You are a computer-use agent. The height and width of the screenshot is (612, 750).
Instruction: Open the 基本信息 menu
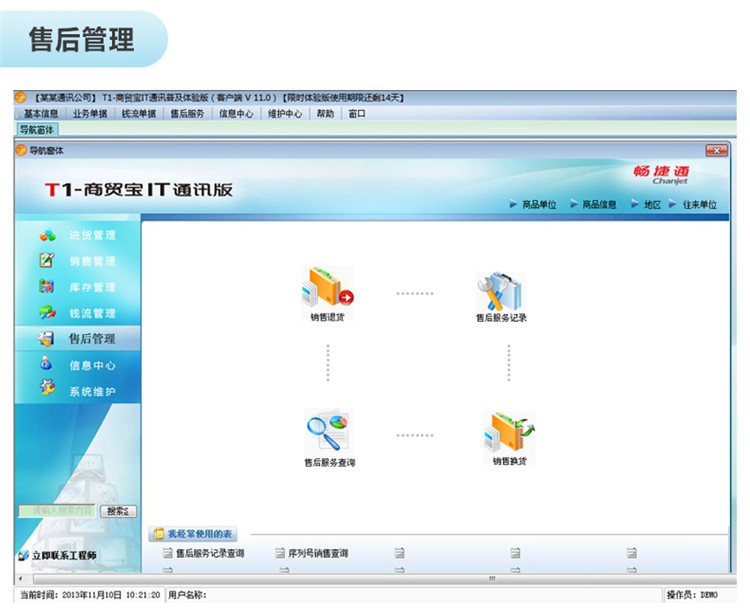click(x=41, y=114)
